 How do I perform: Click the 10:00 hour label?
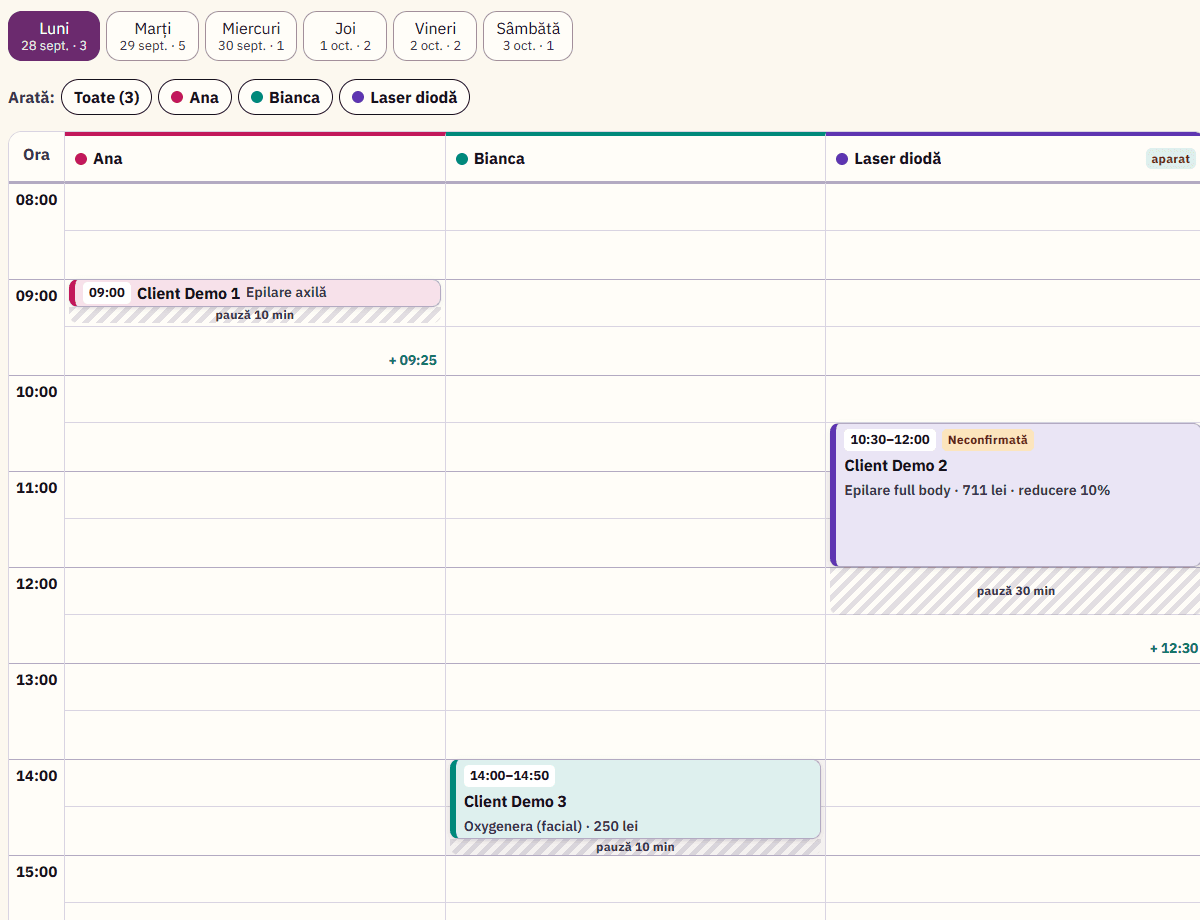(x=37, y=391)
